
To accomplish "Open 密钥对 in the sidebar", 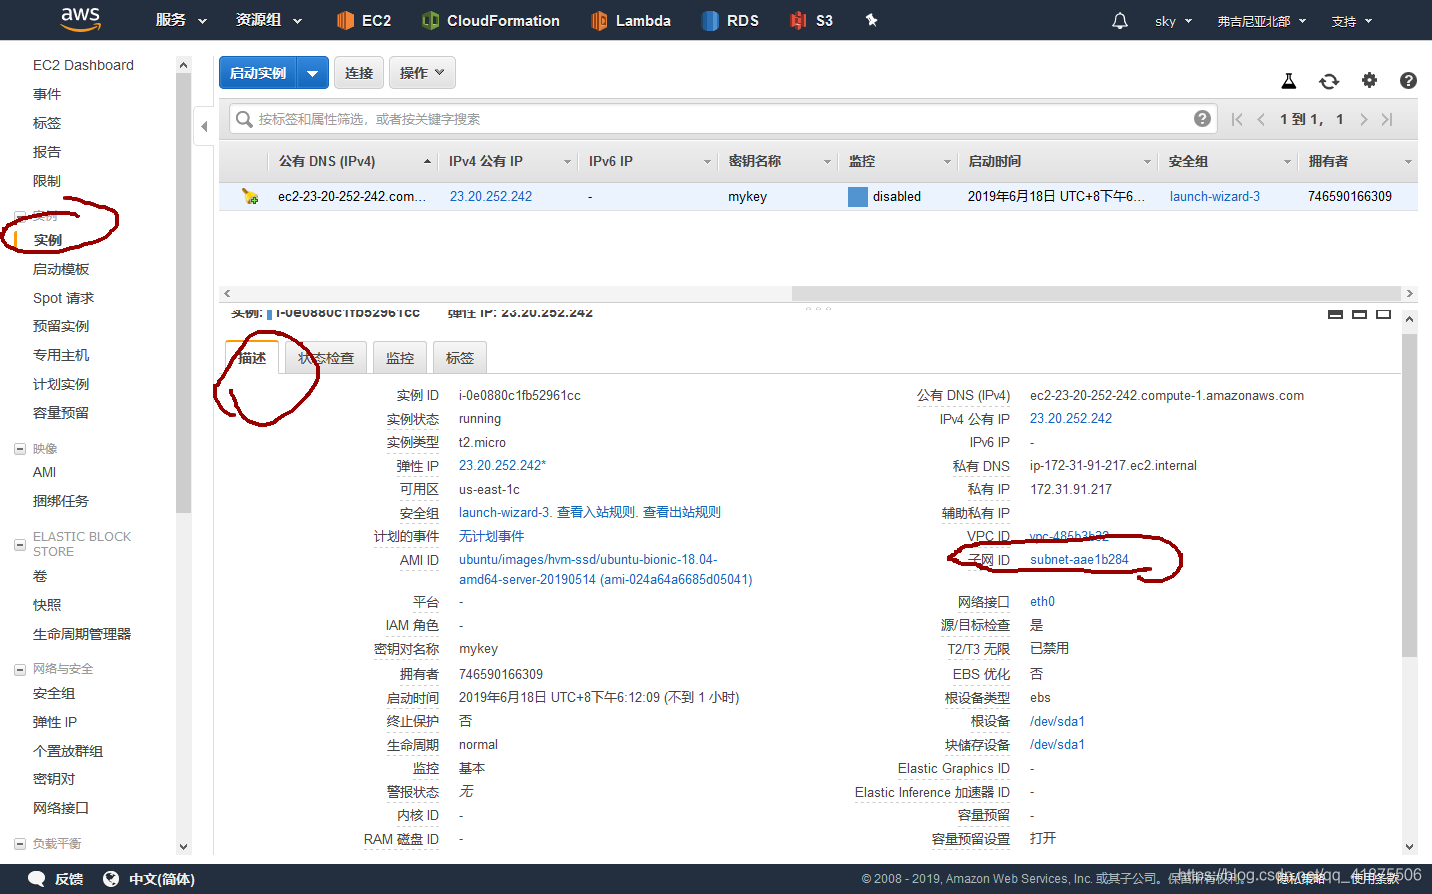I will click(x=54, y=779).
